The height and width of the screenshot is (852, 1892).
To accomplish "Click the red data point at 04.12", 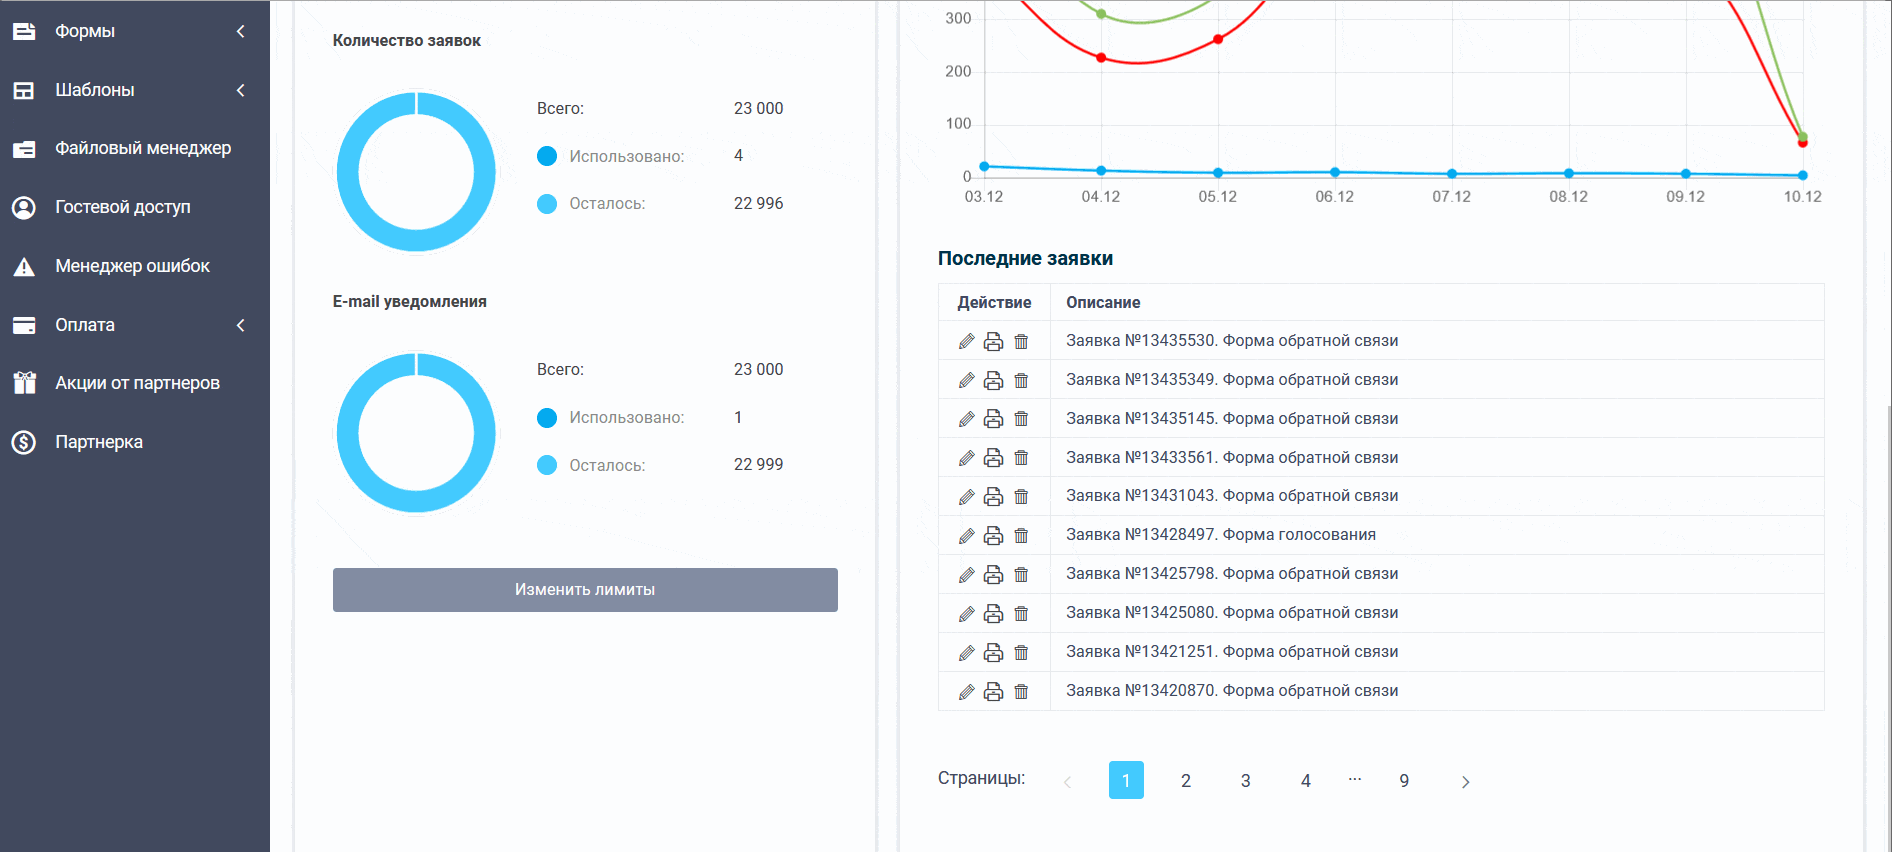I will tap(1101, 58).
